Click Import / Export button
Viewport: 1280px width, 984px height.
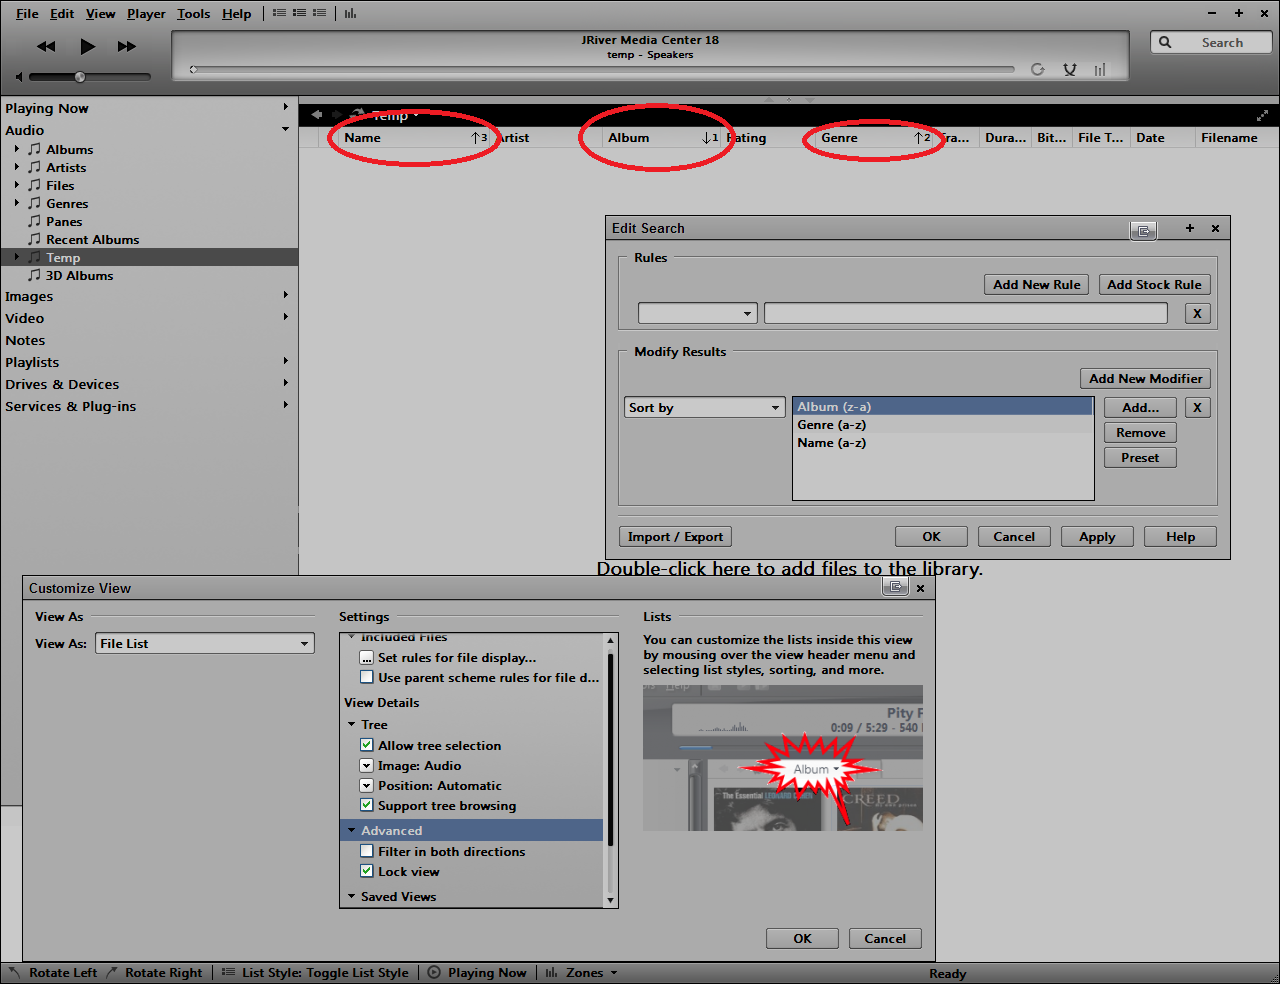[x=675, y=537]
